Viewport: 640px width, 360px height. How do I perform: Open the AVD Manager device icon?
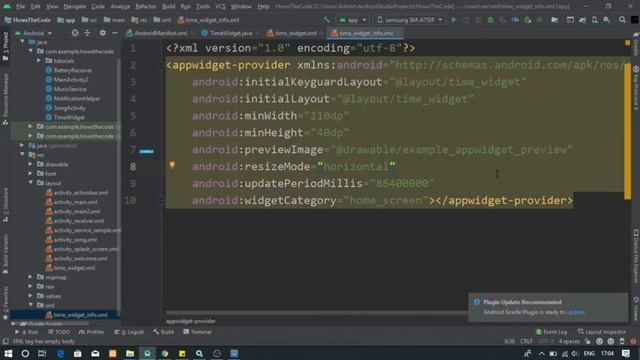(x=595, y=20)
